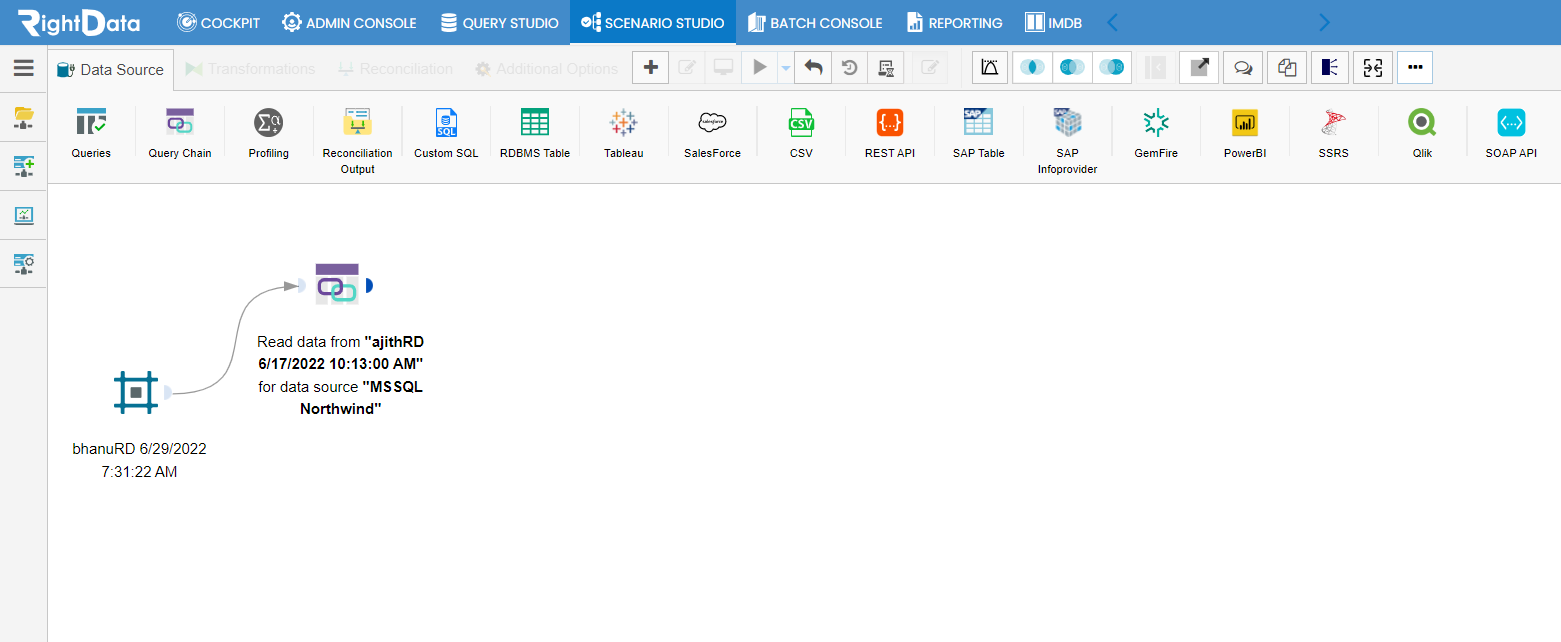
Task: Add a CSV data source
Action: pos(801,133)
